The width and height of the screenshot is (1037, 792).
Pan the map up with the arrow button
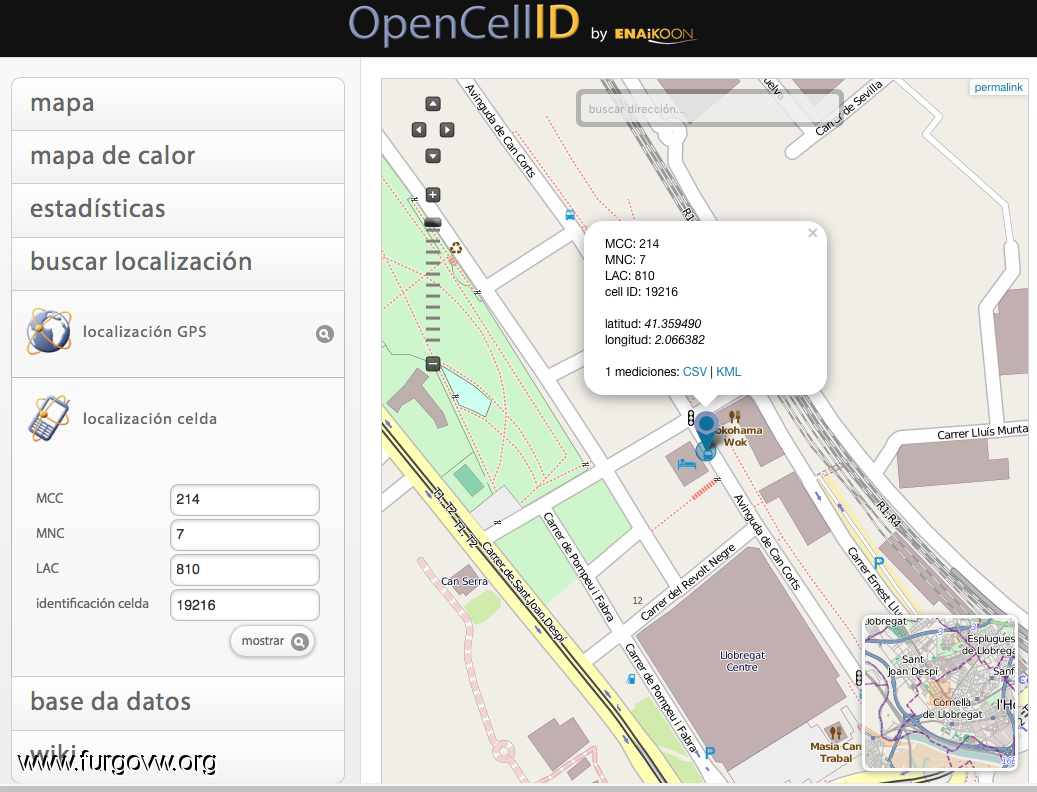pos(433,104)
